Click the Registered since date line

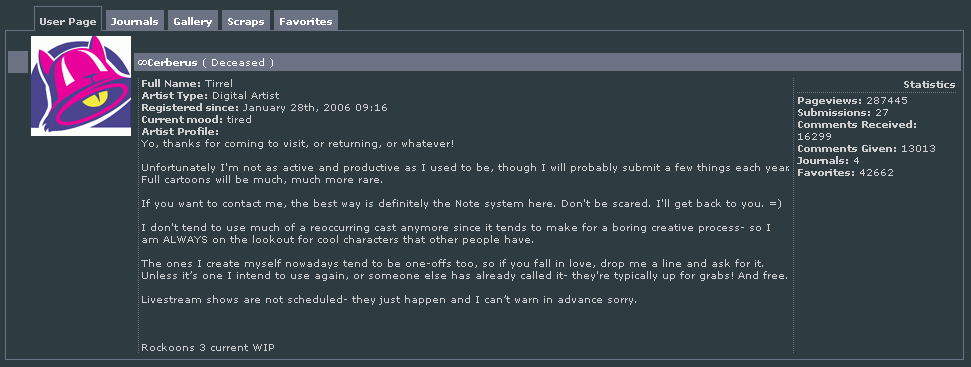point(264,108)
